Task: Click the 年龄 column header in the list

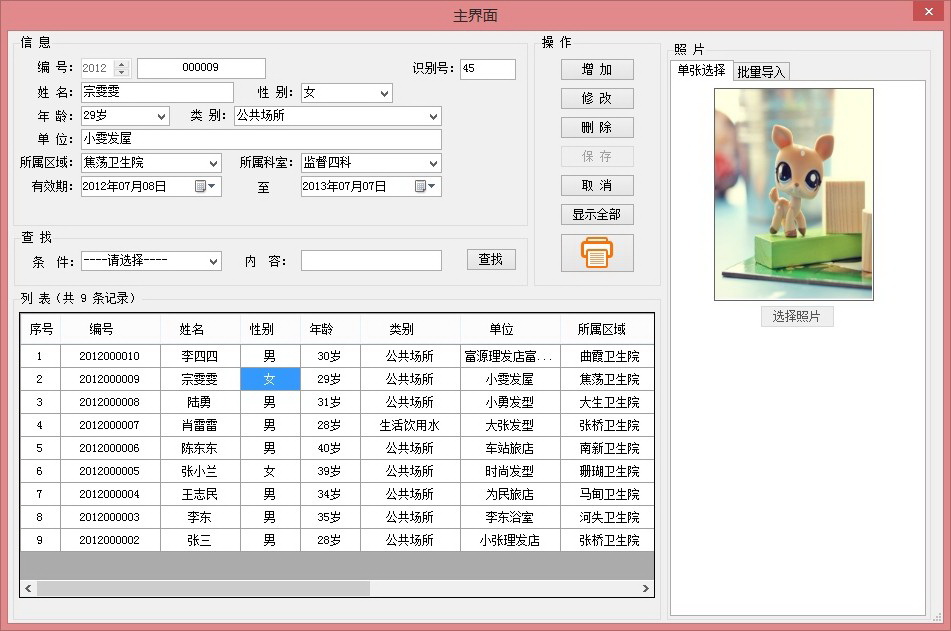Action: point(331,329)
